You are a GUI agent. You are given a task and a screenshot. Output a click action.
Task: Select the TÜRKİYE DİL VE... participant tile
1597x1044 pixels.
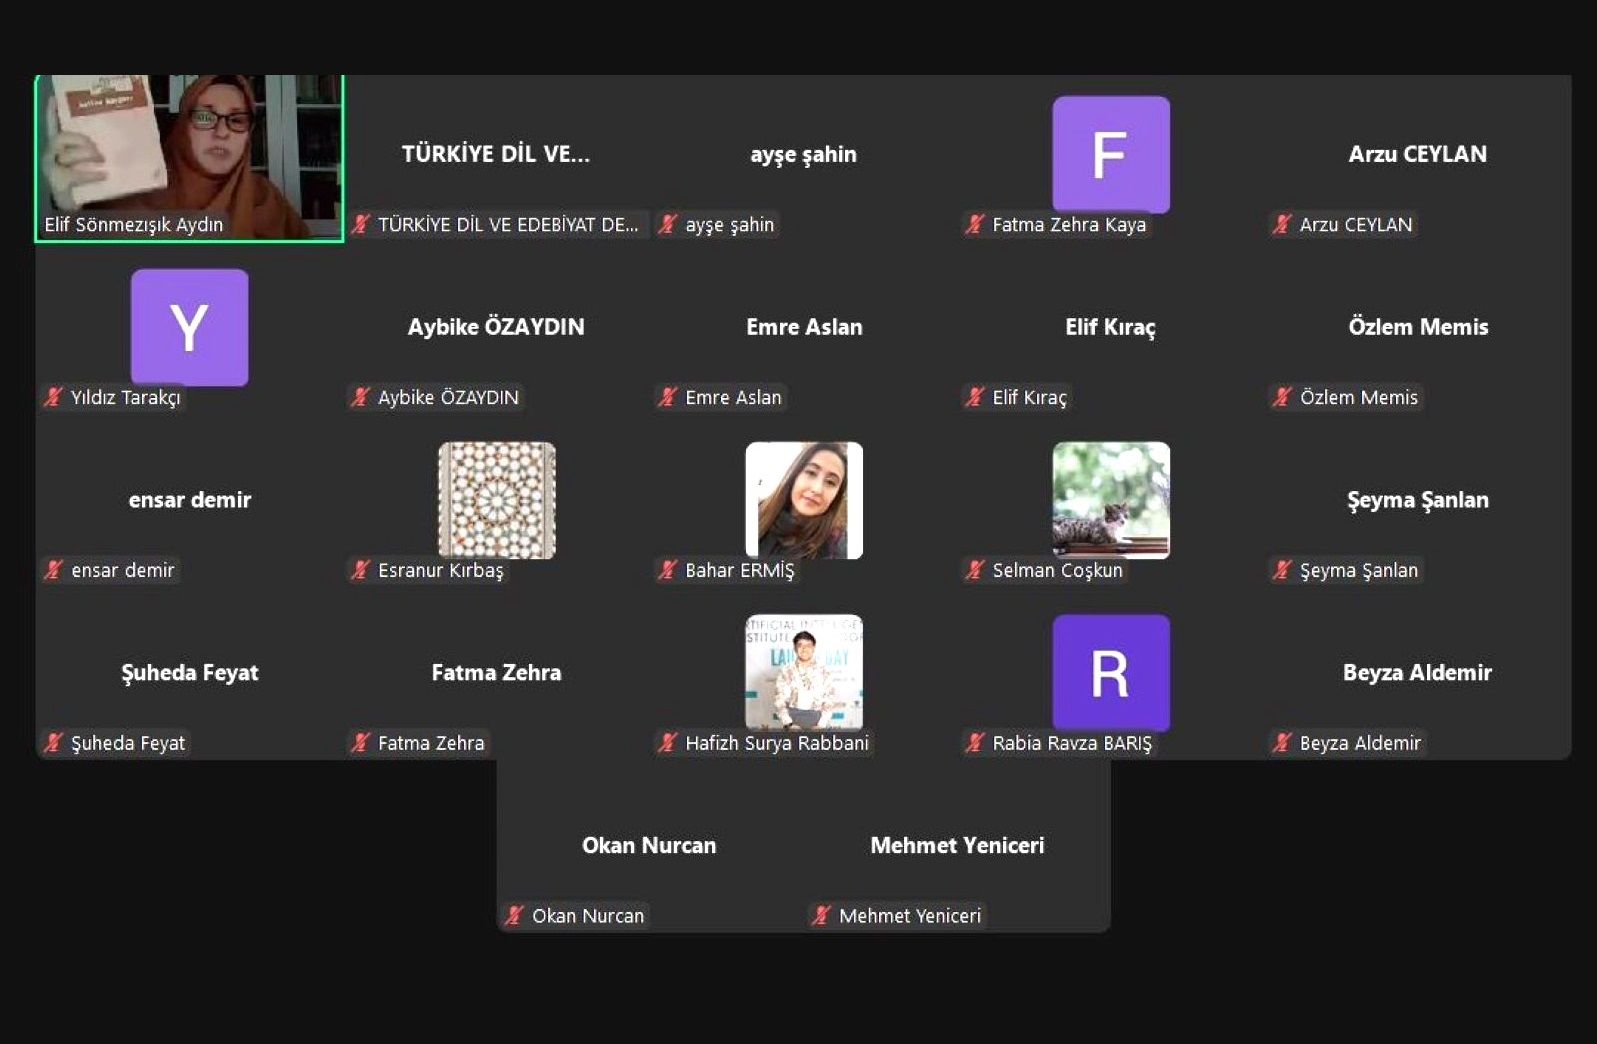496,155
